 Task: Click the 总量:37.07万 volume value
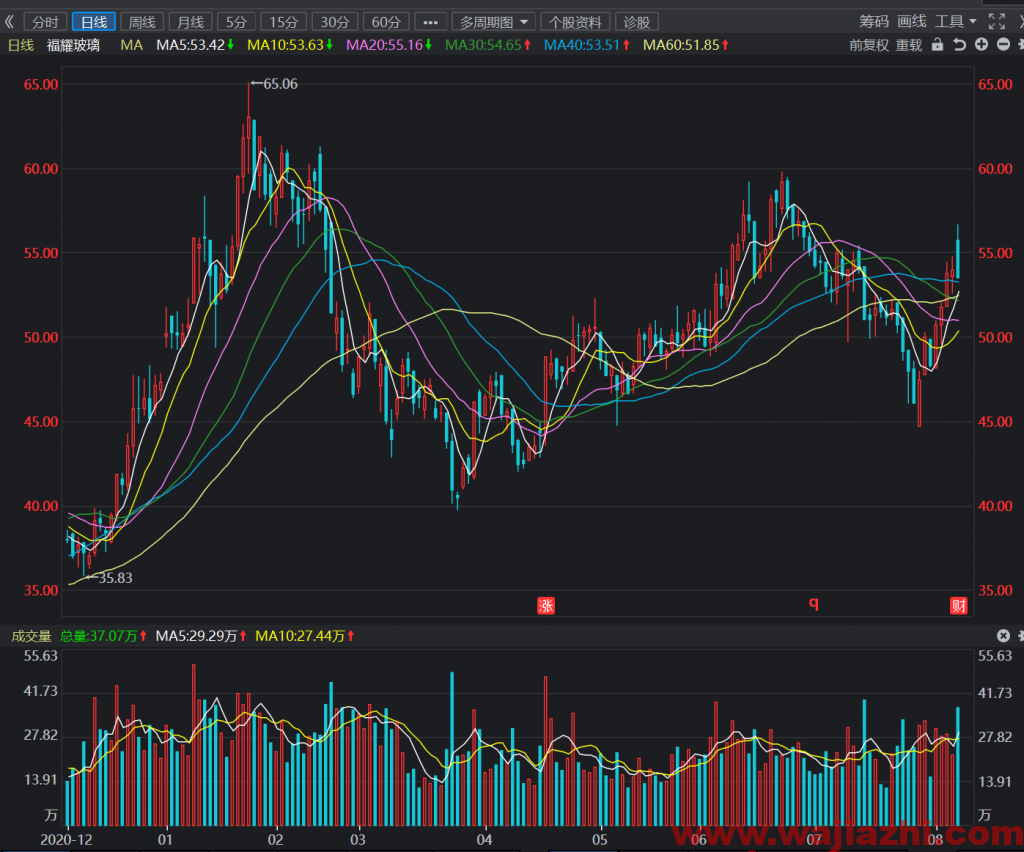pyautogui.click(x=103, y=636)
